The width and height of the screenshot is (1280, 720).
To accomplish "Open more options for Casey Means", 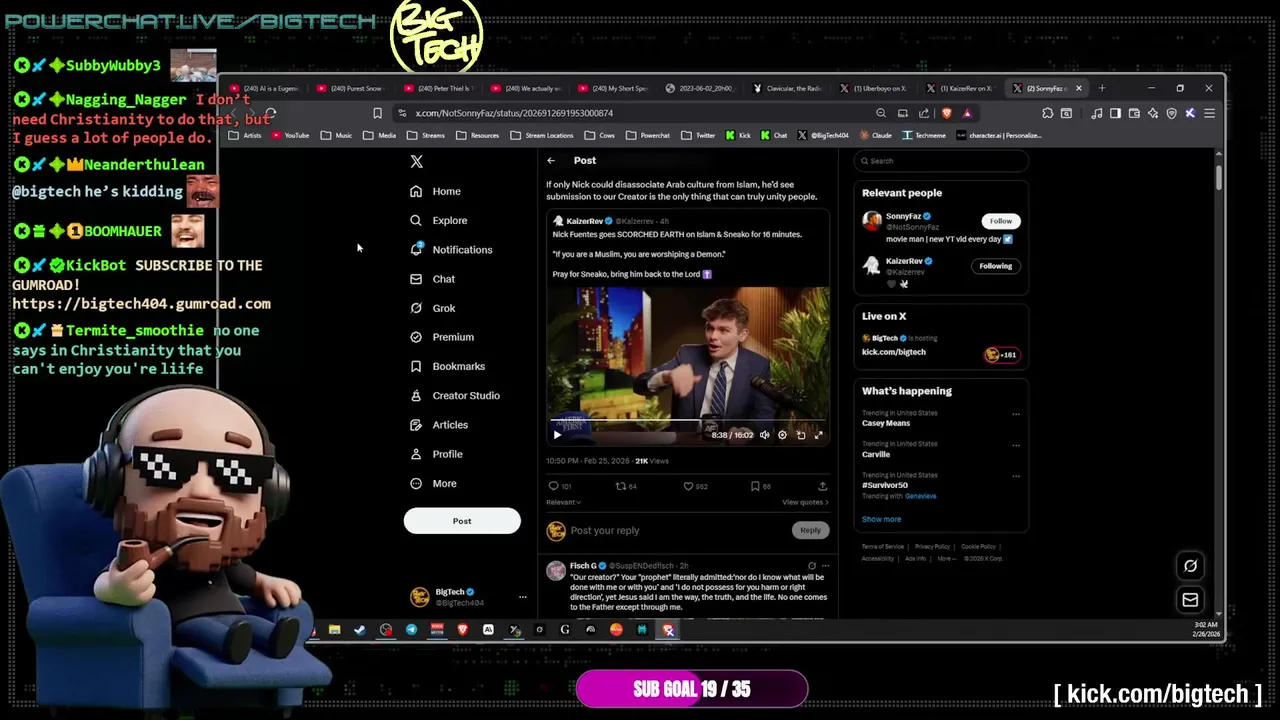I will 1016,414.
